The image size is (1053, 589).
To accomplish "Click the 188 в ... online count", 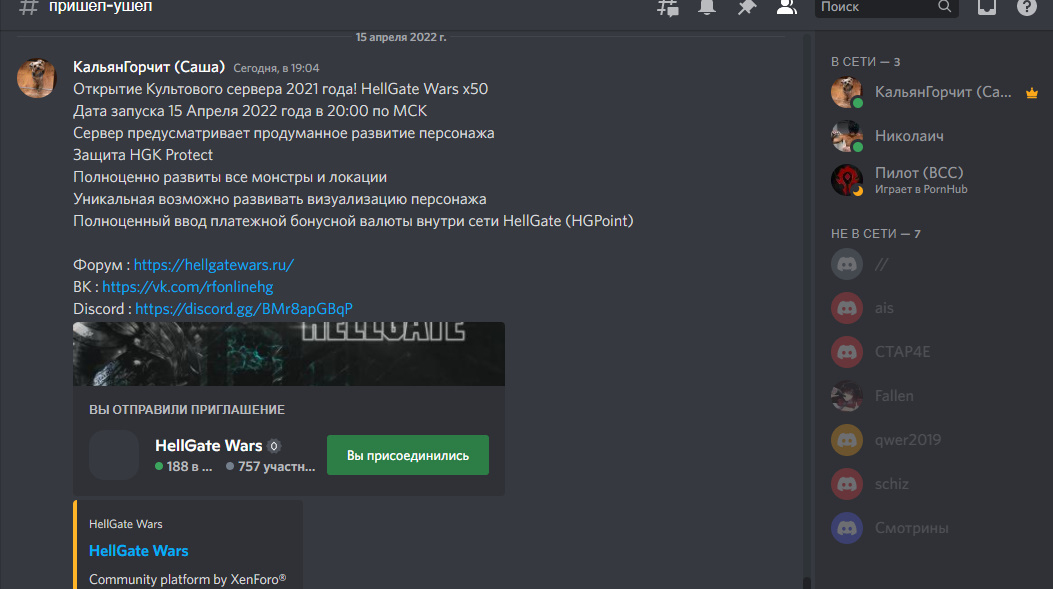I will pos(183,466).
